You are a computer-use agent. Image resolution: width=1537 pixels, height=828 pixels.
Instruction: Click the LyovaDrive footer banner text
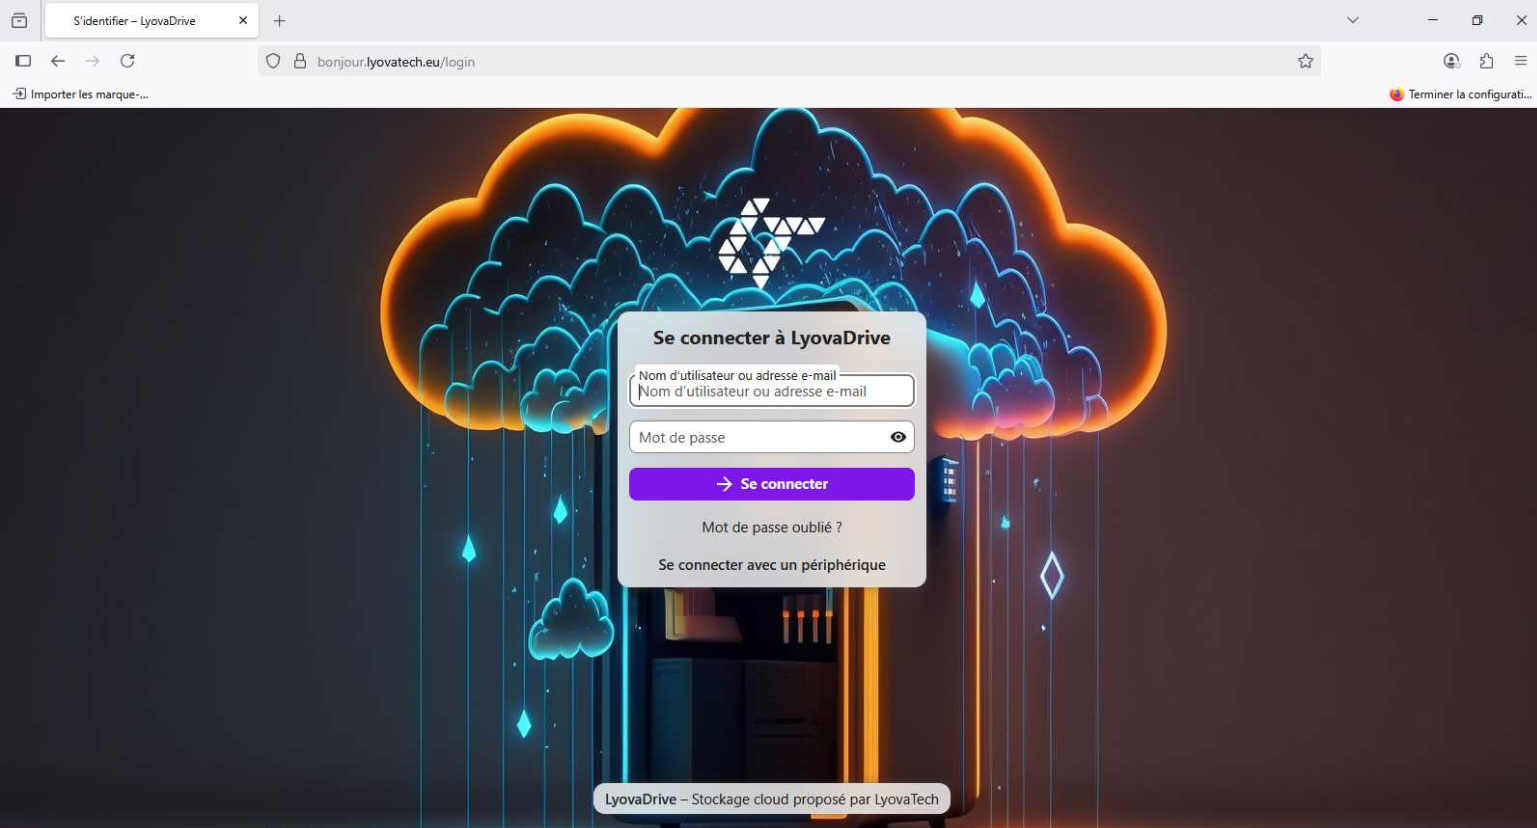pos(771,799)
